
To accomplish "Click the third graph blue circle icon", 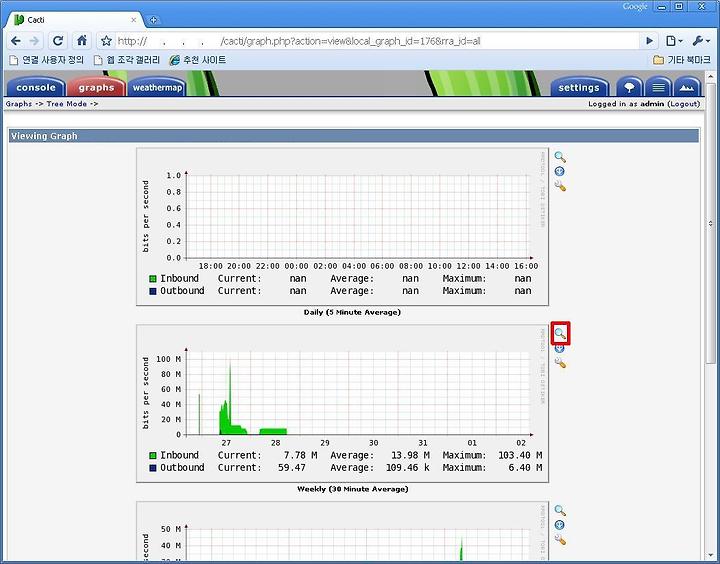I will pyautogui.click(x=559, y=525).
